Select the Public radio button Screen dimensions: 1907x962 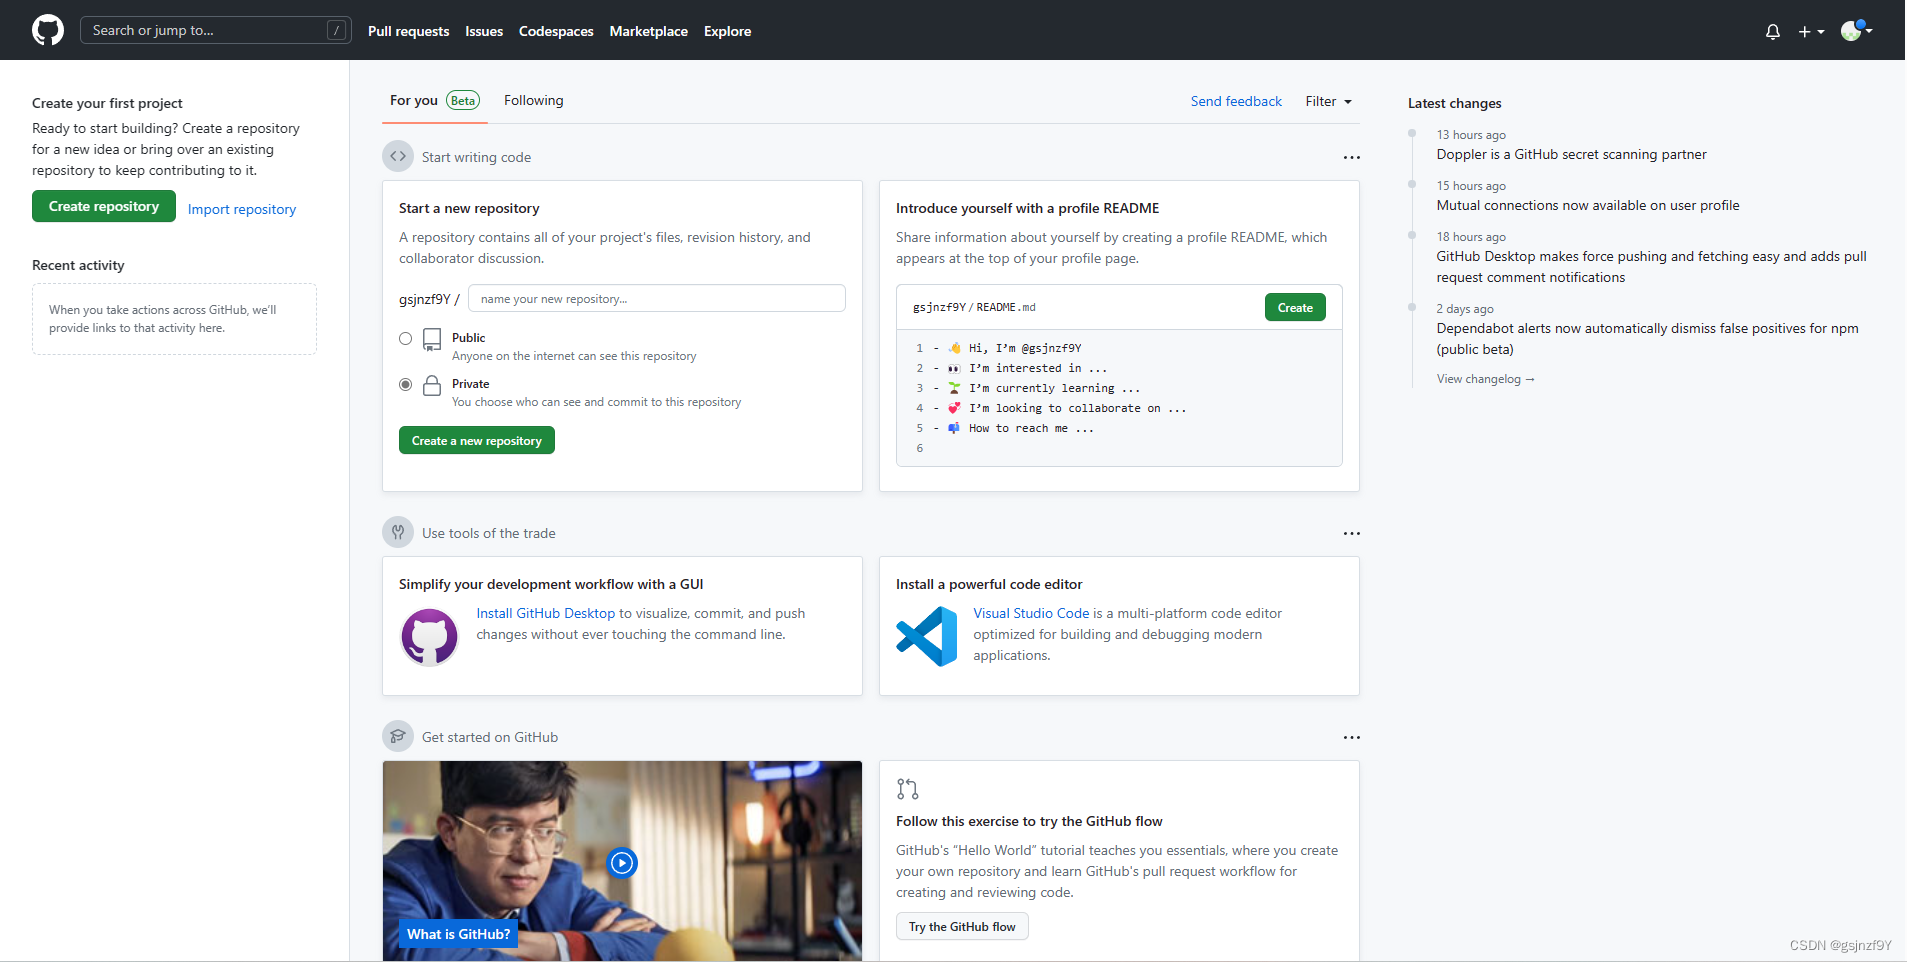(x=405, y=338)
